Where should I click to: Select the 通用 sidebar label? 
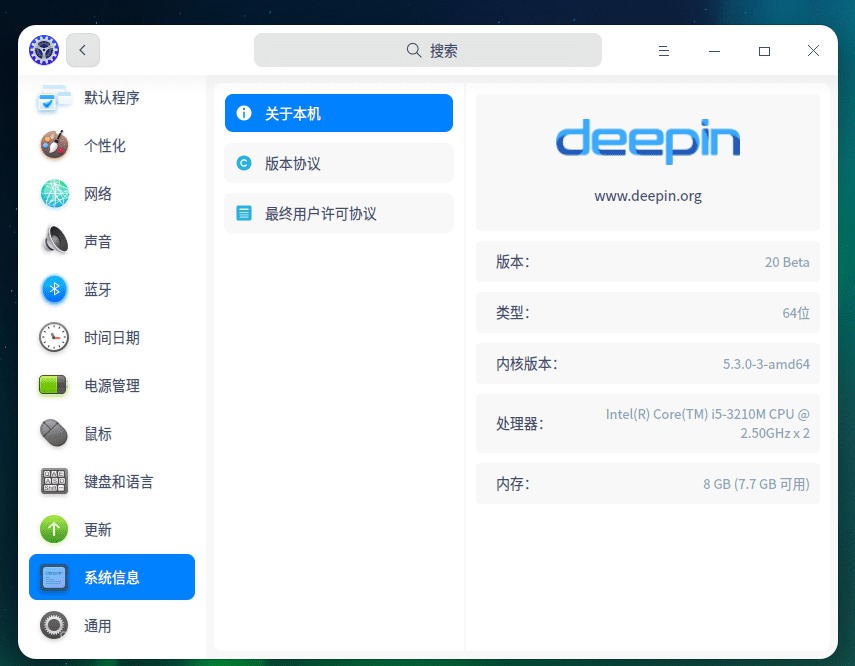tap(98, 626)
